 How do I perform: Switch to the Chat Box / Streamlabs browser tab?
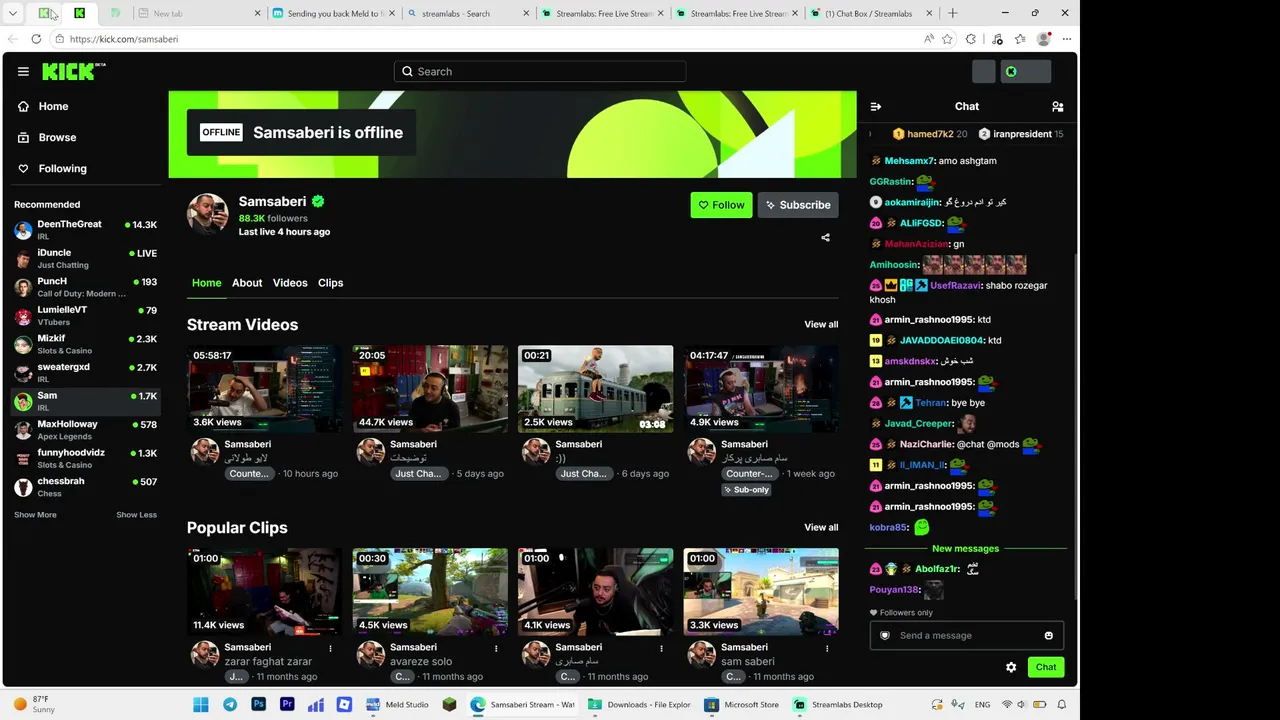(x=869, y=13)
